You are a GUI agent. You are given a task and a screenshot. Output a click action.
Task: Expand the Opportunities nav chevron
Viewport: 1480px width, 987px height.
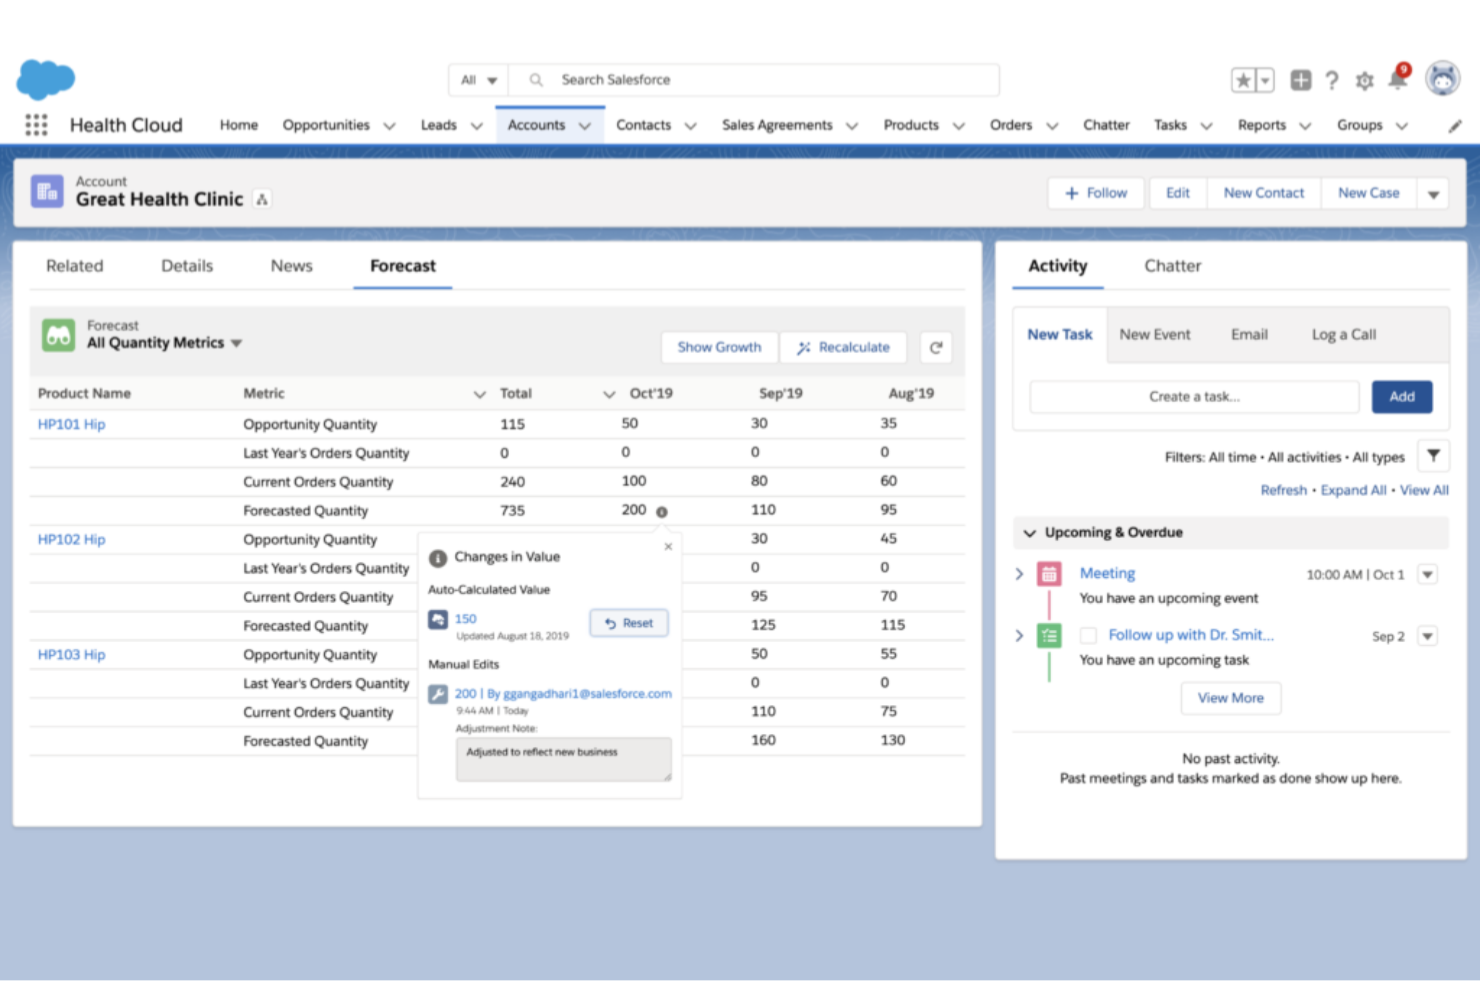tap(390, 126)
